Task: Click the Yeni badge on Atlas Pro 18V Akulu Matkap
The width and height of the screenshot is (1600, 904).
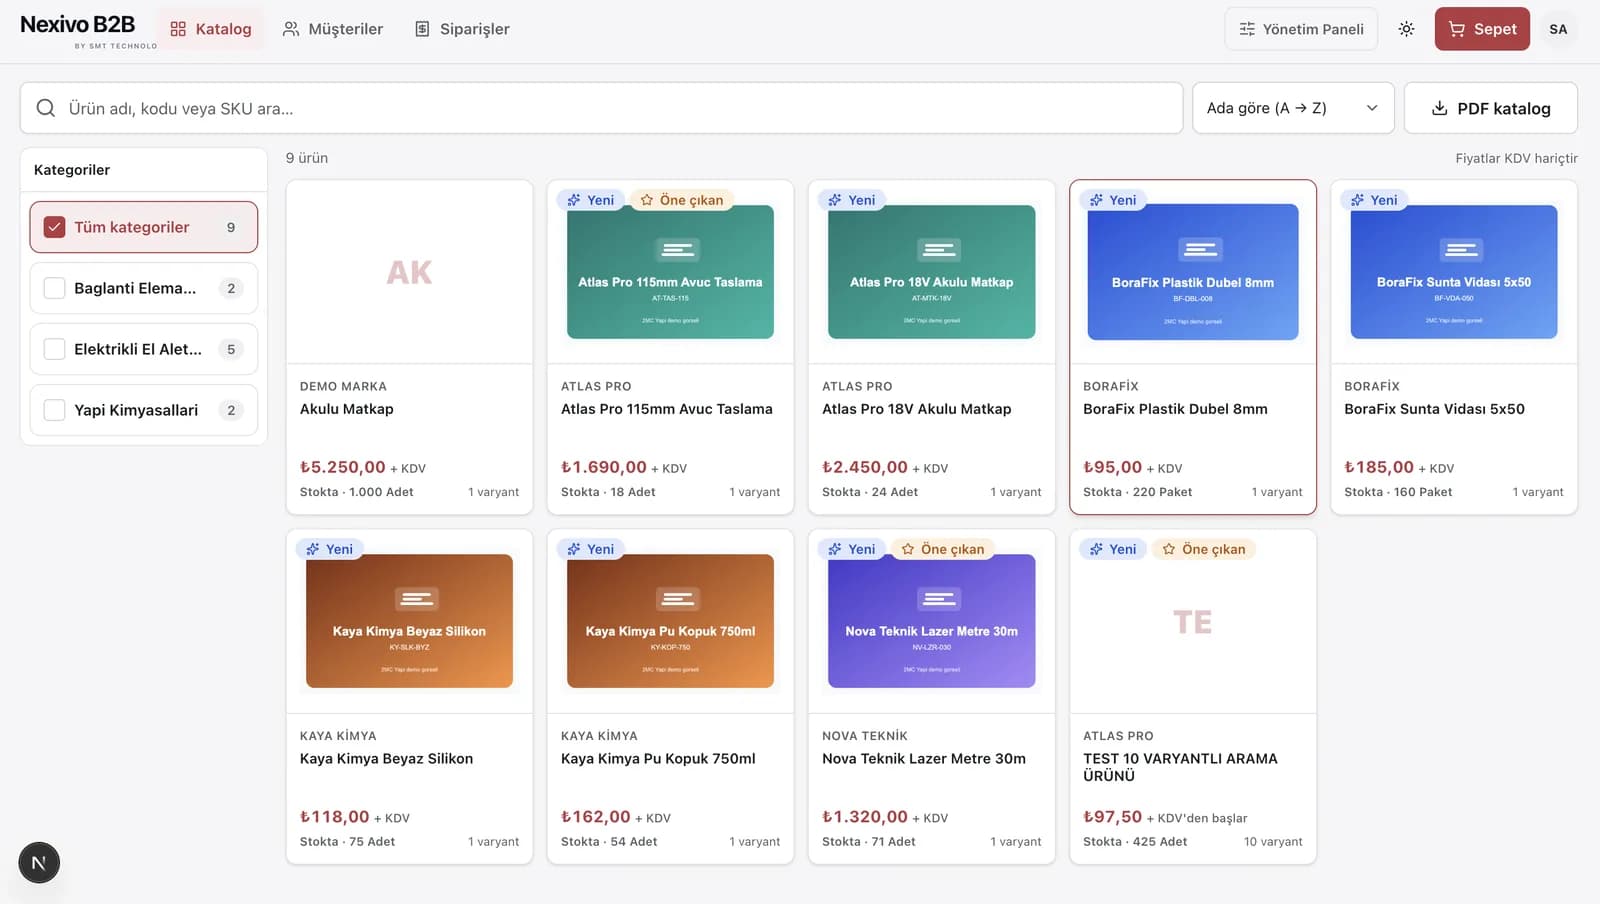Action: click(852, 200)
